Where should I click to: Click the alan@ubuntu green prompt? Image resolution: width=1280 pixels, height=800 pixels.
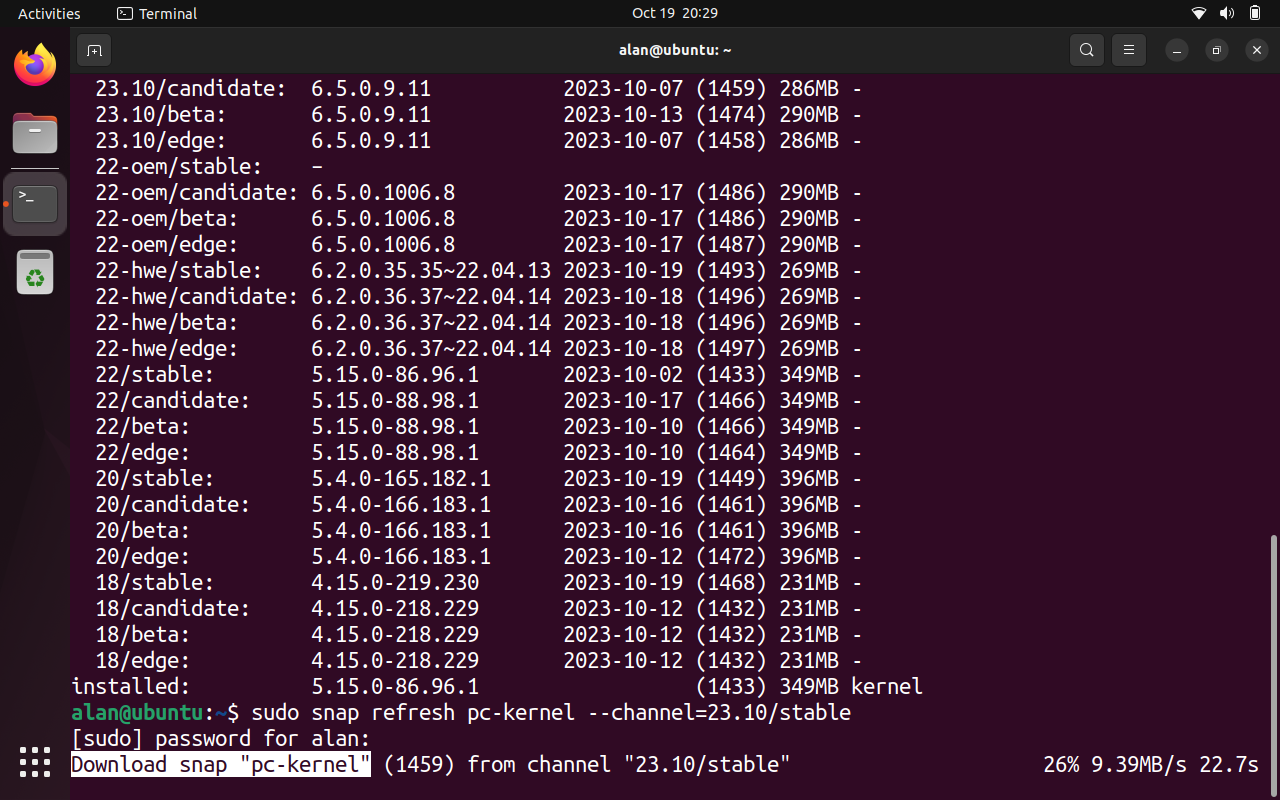pos(137,713)
